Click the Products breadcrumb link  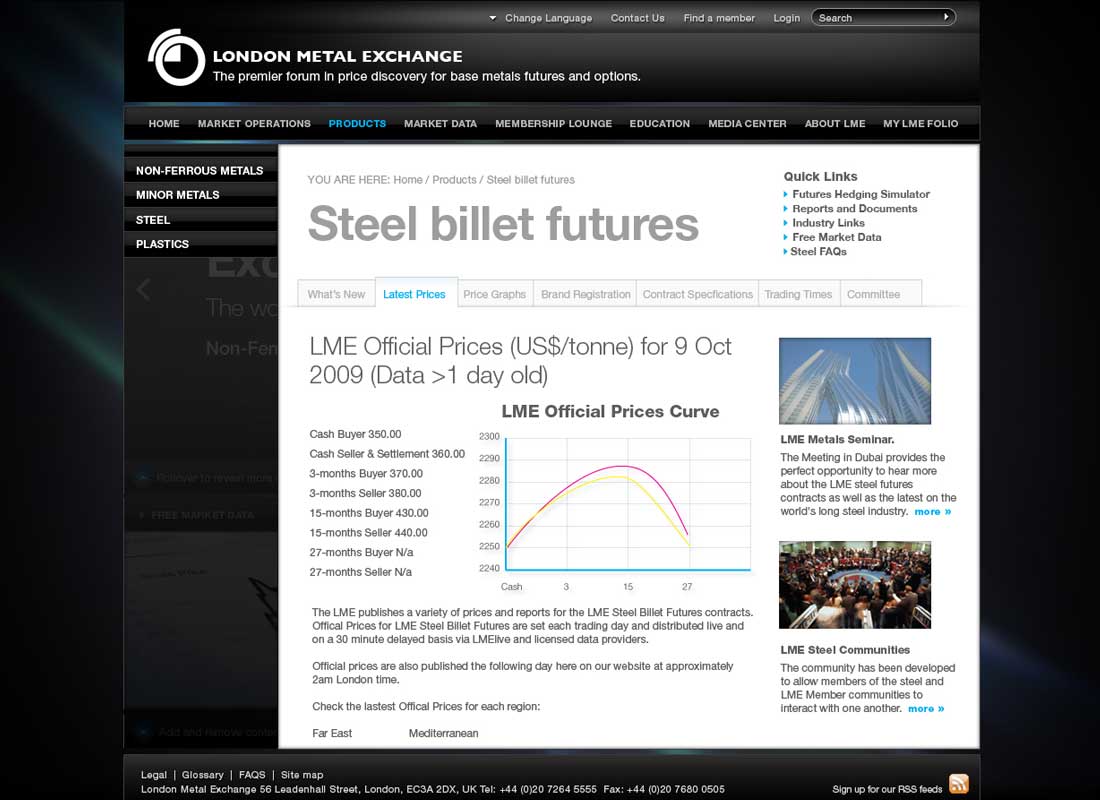[454, 180]
